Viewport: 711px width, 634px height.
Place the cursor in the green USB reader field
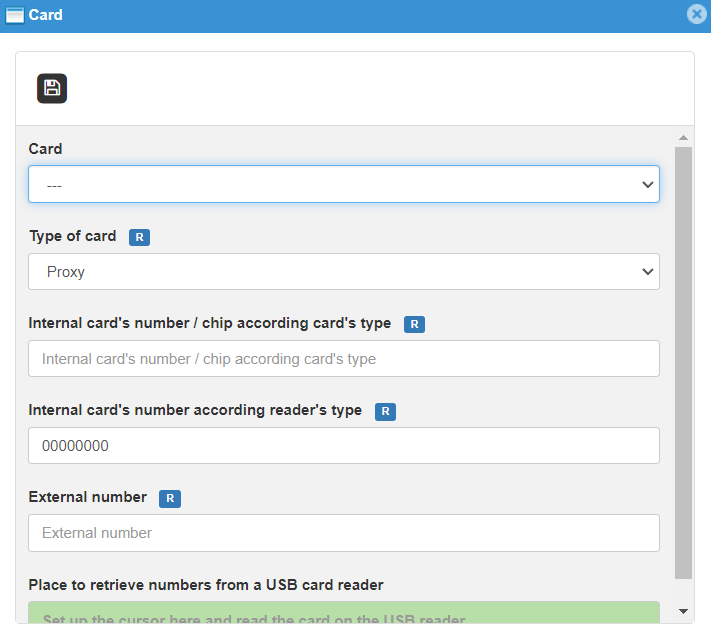tap(343, 613)
